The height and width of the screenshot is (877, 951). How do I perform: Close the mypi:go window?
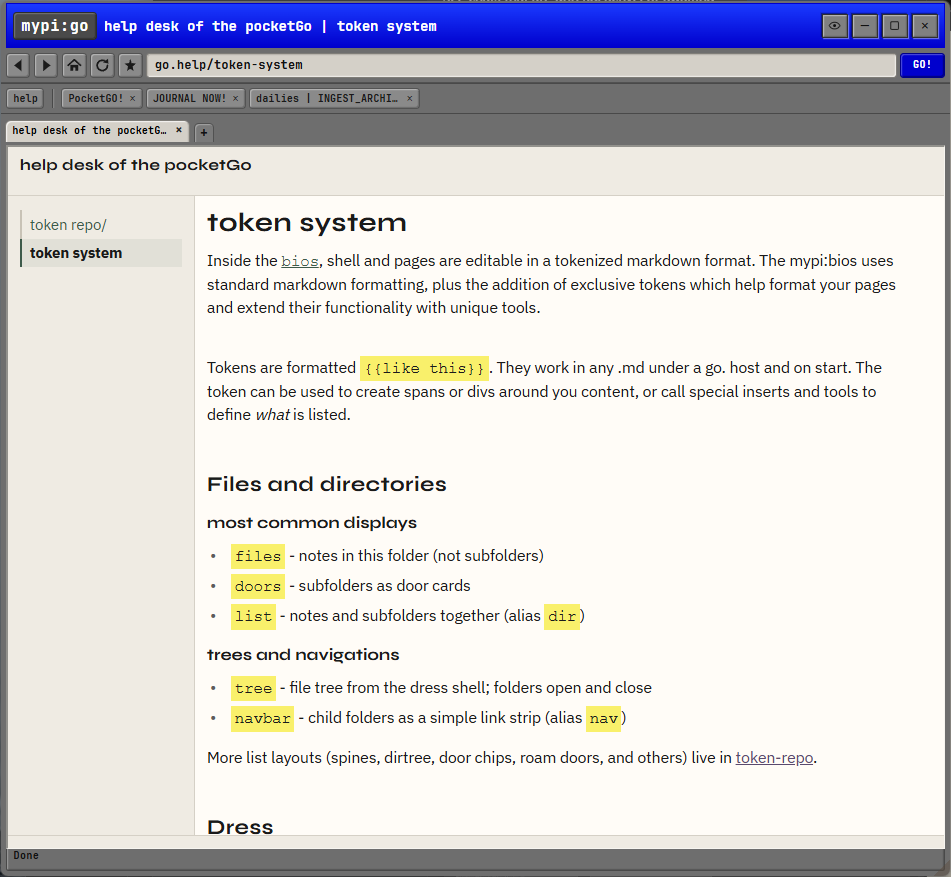coord(925,26)
